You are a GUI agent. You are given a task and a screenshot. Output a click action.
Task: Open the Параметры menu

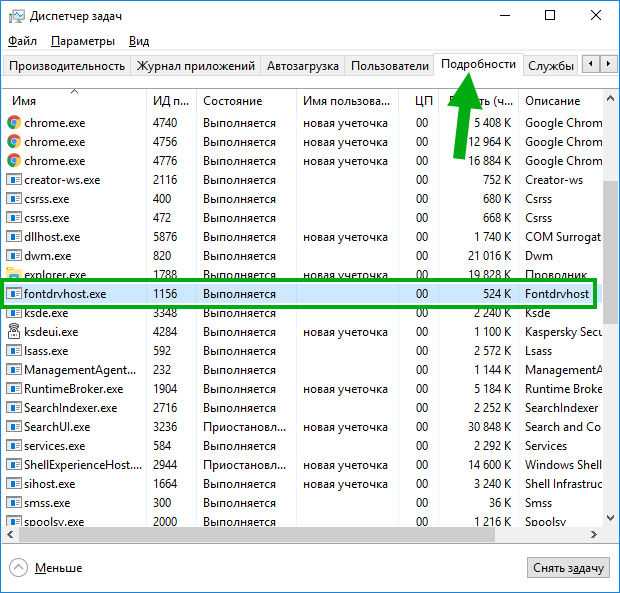coord(83,41)
